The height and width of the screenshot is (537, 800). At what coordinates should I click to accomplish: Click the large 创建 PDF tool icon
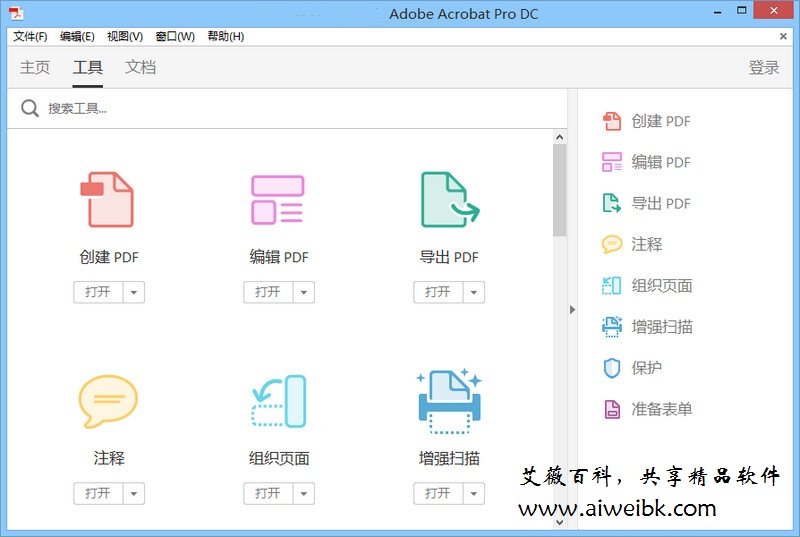tap(107, 199)
